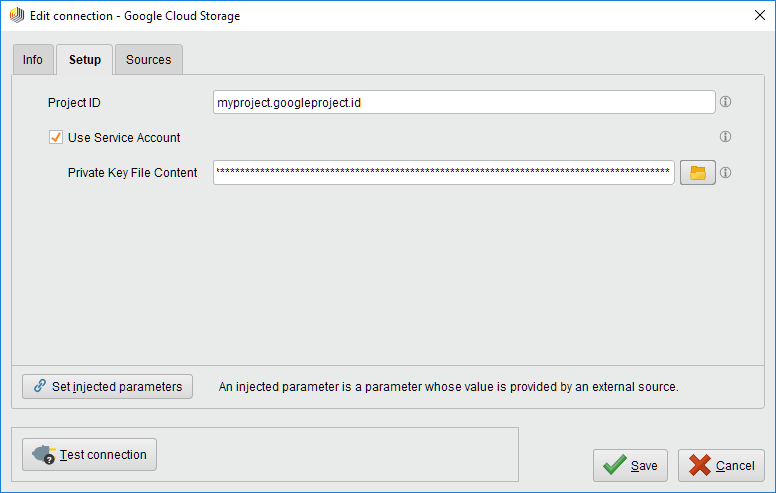The image size is (776, 493).
Task: Click the info icon next to Private Key field
Action: [x=726, y=173]
